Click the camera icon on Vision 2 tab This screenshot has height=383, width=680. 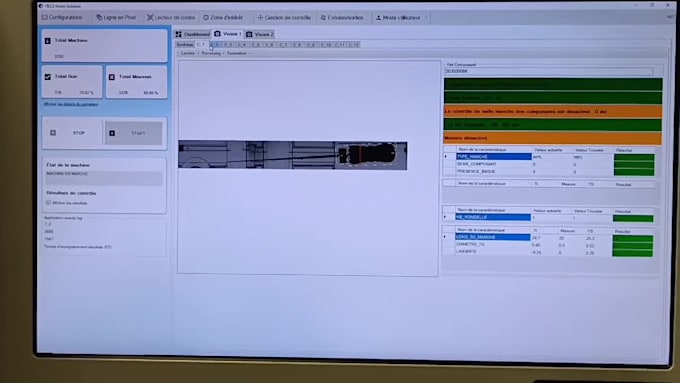249,34
